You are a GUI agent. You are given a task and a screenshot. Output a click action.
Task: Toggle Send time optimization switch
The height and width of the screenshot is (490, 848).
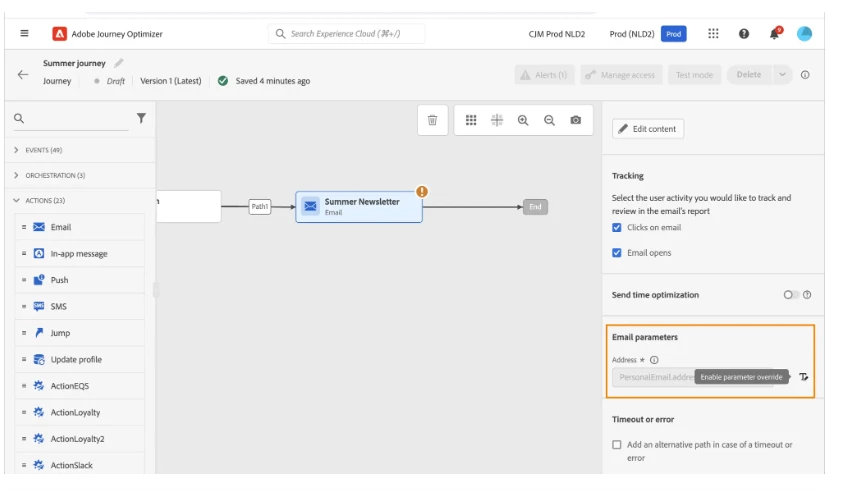(x=791, y=295)
